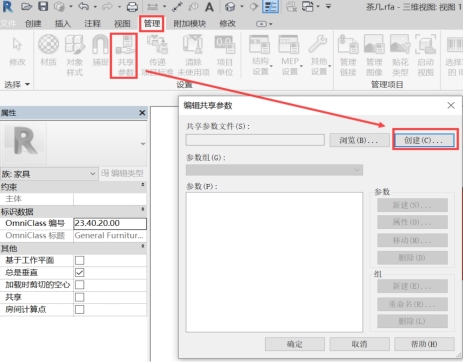
Task: Expand the Undo history dropdown arrow
Action: pos(95,7)
